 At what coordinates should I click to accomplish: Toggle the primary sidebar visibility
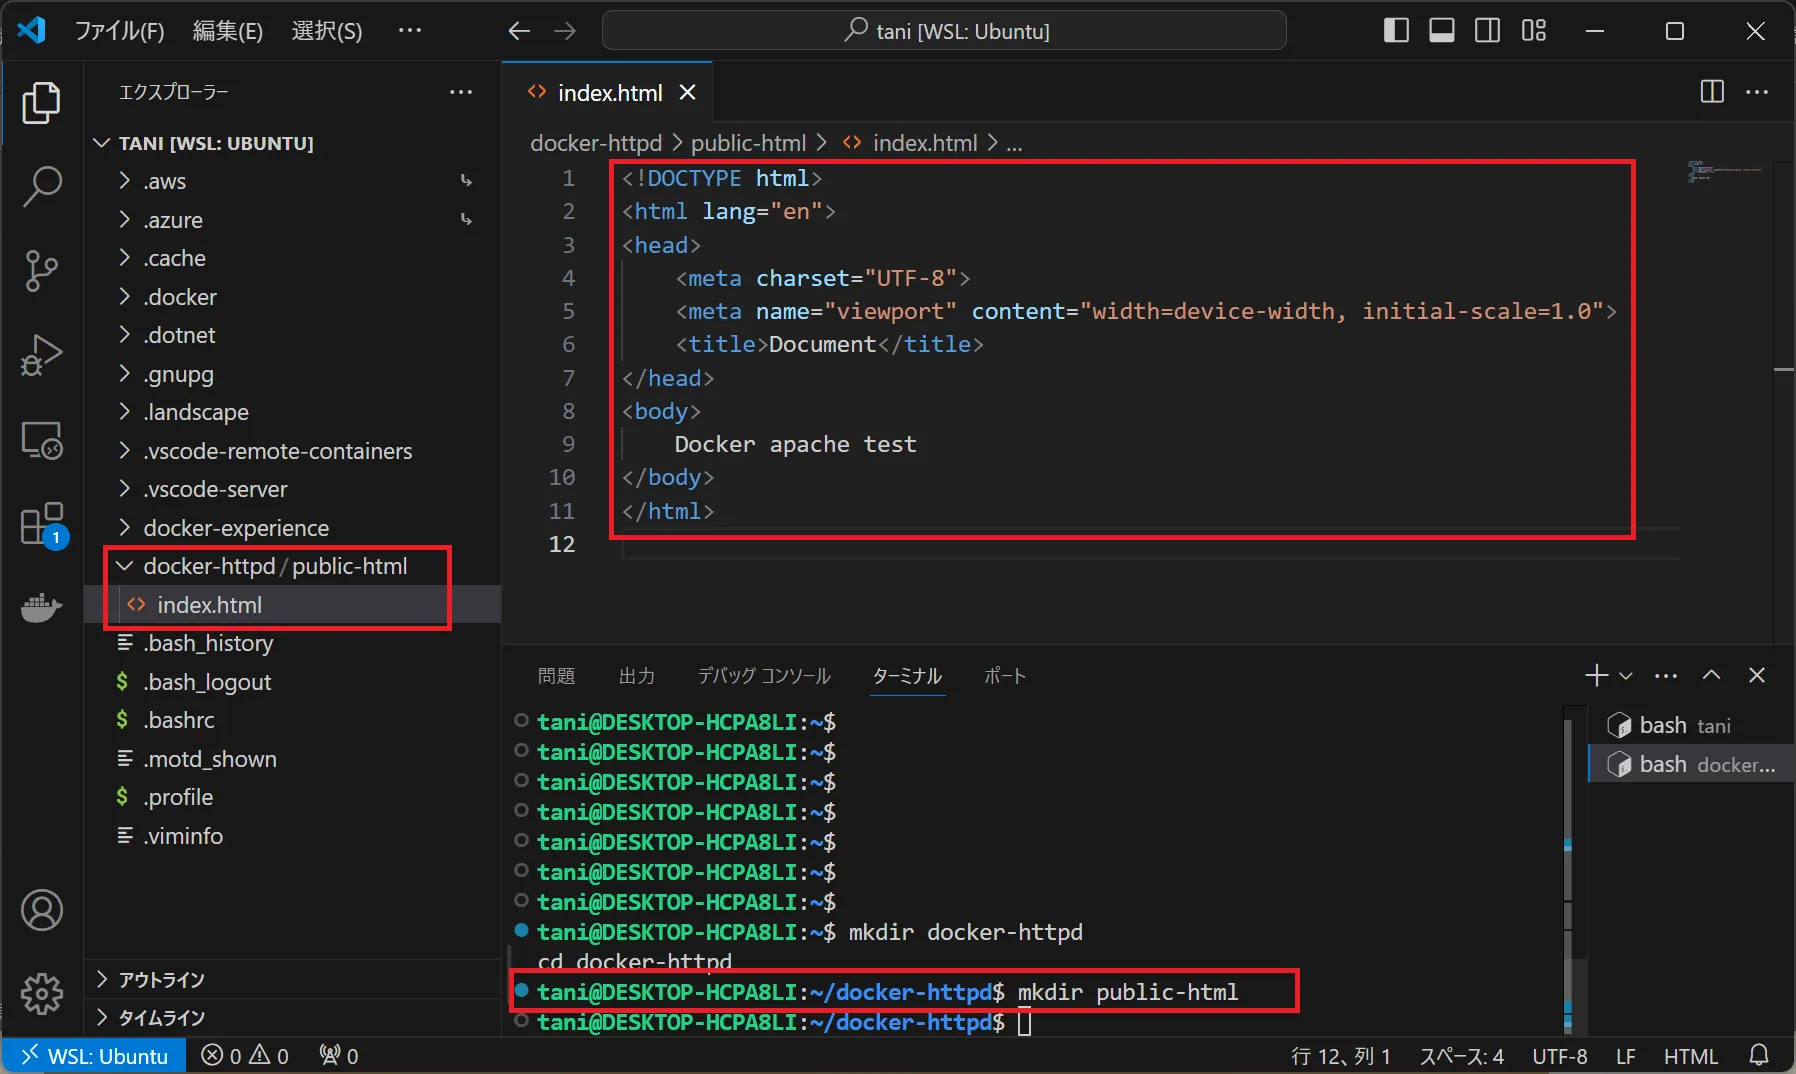1396,31
